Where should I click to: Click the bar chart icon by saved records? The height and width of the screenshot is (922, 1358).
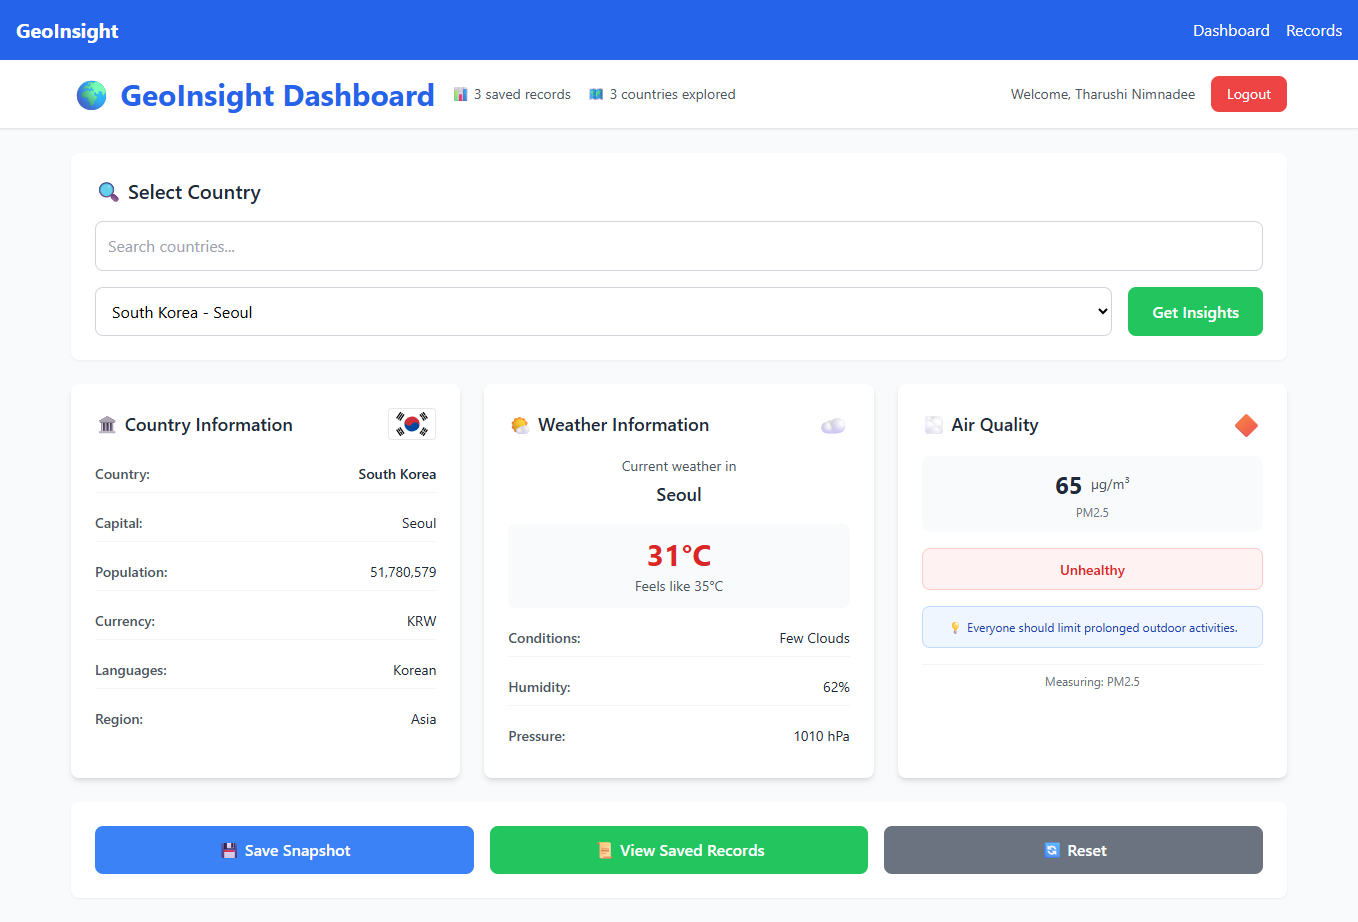click(x=460, y=94)
